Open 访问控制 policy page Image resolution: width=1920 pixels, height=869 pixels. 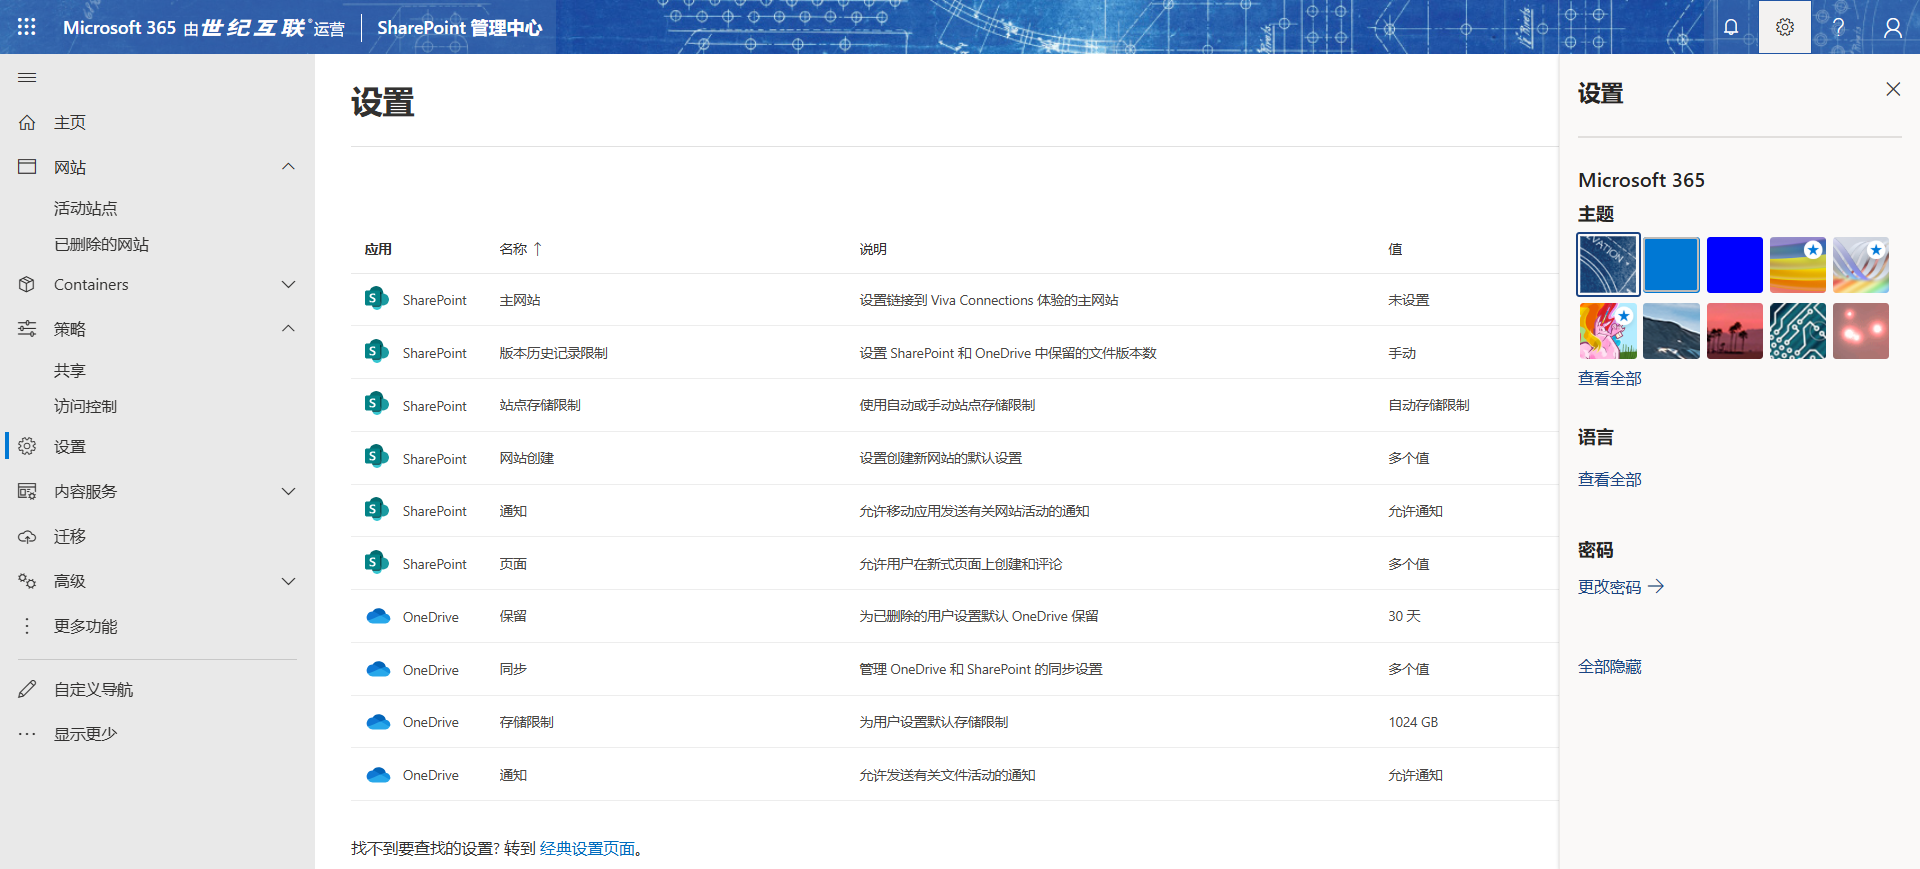[x=86, y=406]
